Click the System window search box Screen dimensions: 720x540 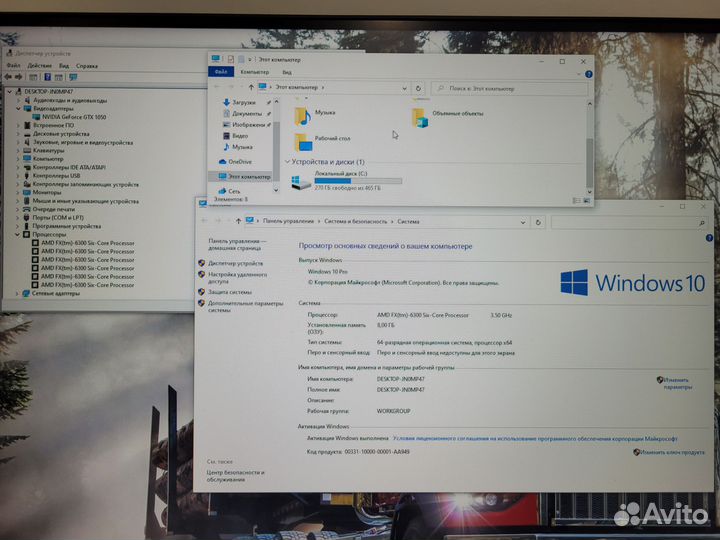click(630, 223)
